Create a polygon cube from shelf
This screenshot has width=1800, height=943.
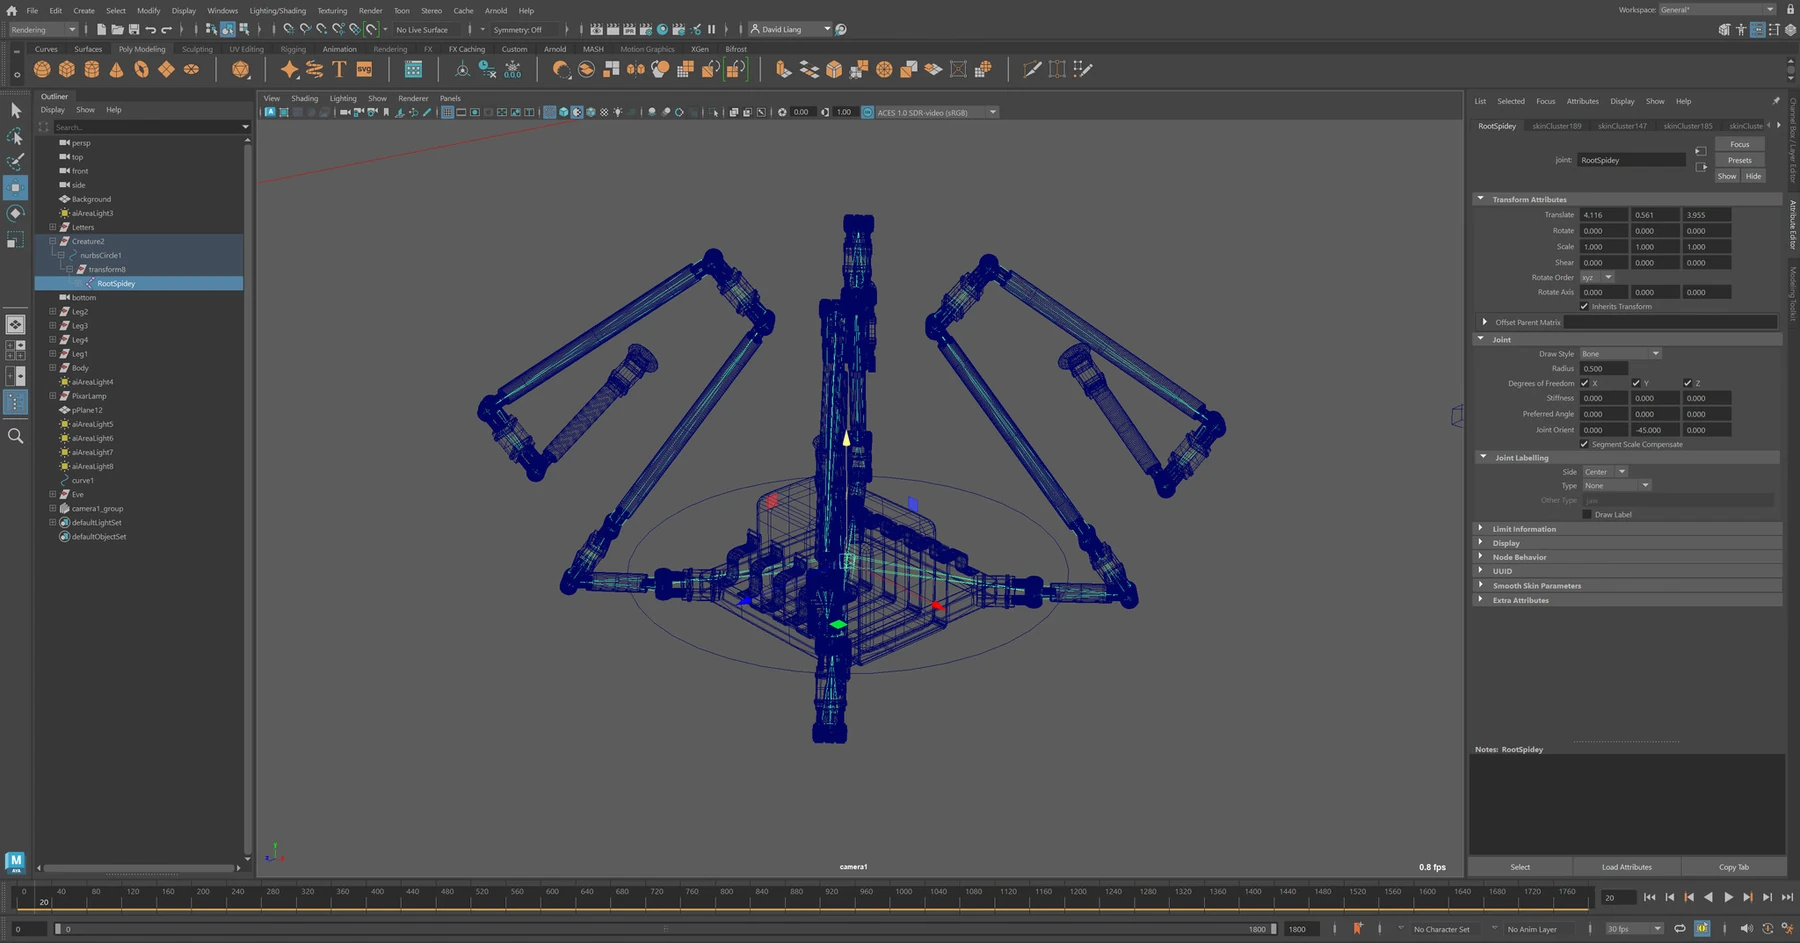click(67, 69)
